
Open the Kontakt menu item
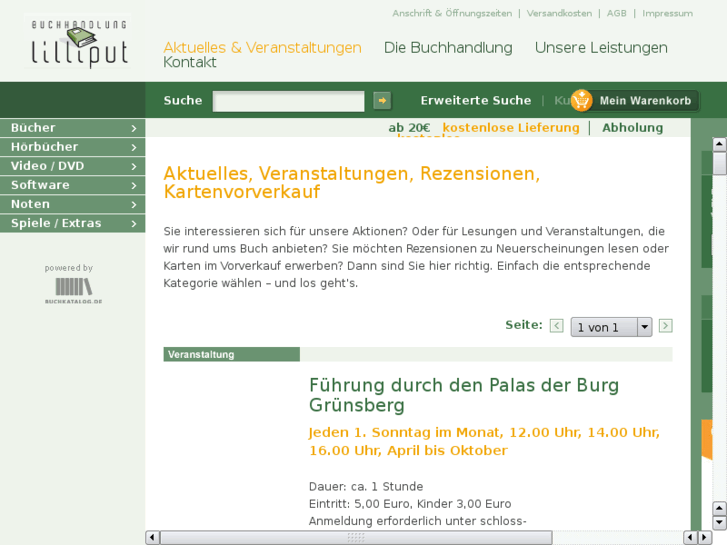point(190,62)
